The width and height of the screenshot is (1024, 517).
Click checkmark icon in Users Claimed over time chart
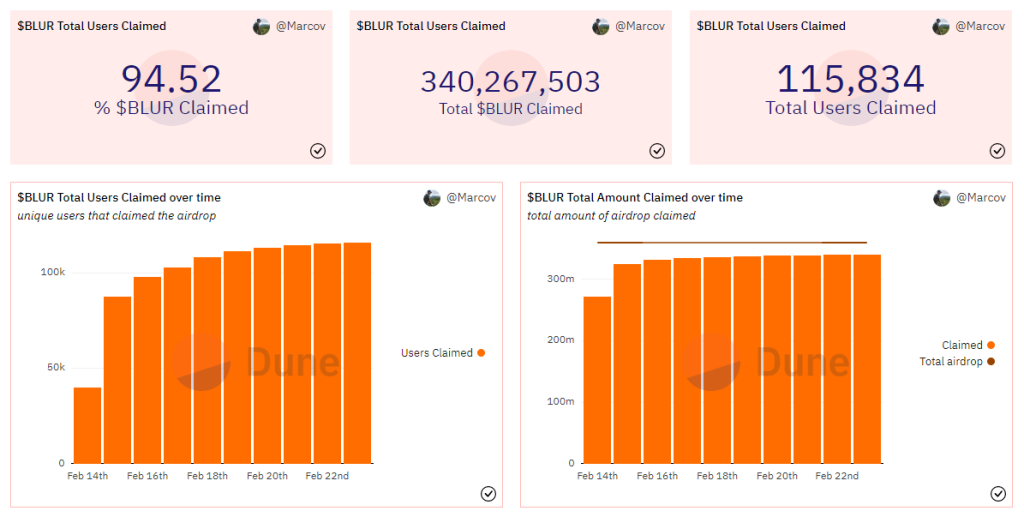pos(488,494)
